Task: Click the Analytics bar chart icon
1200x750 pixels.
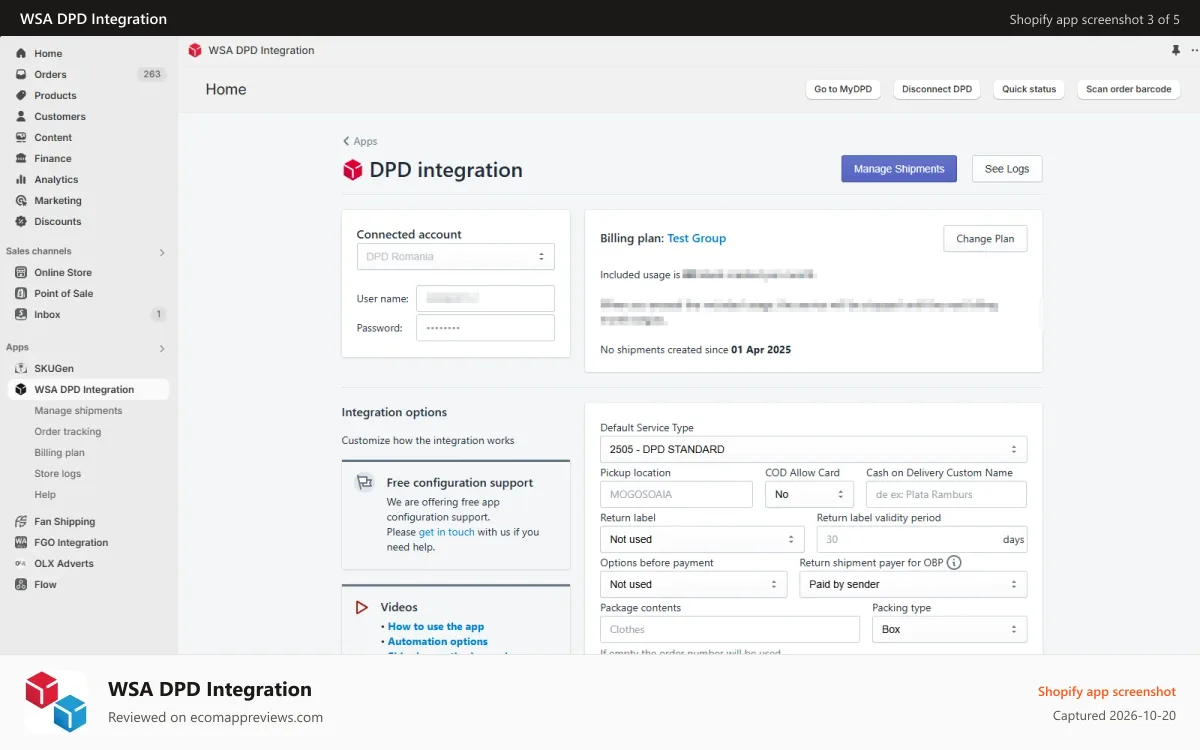Action: pos(21,179)
